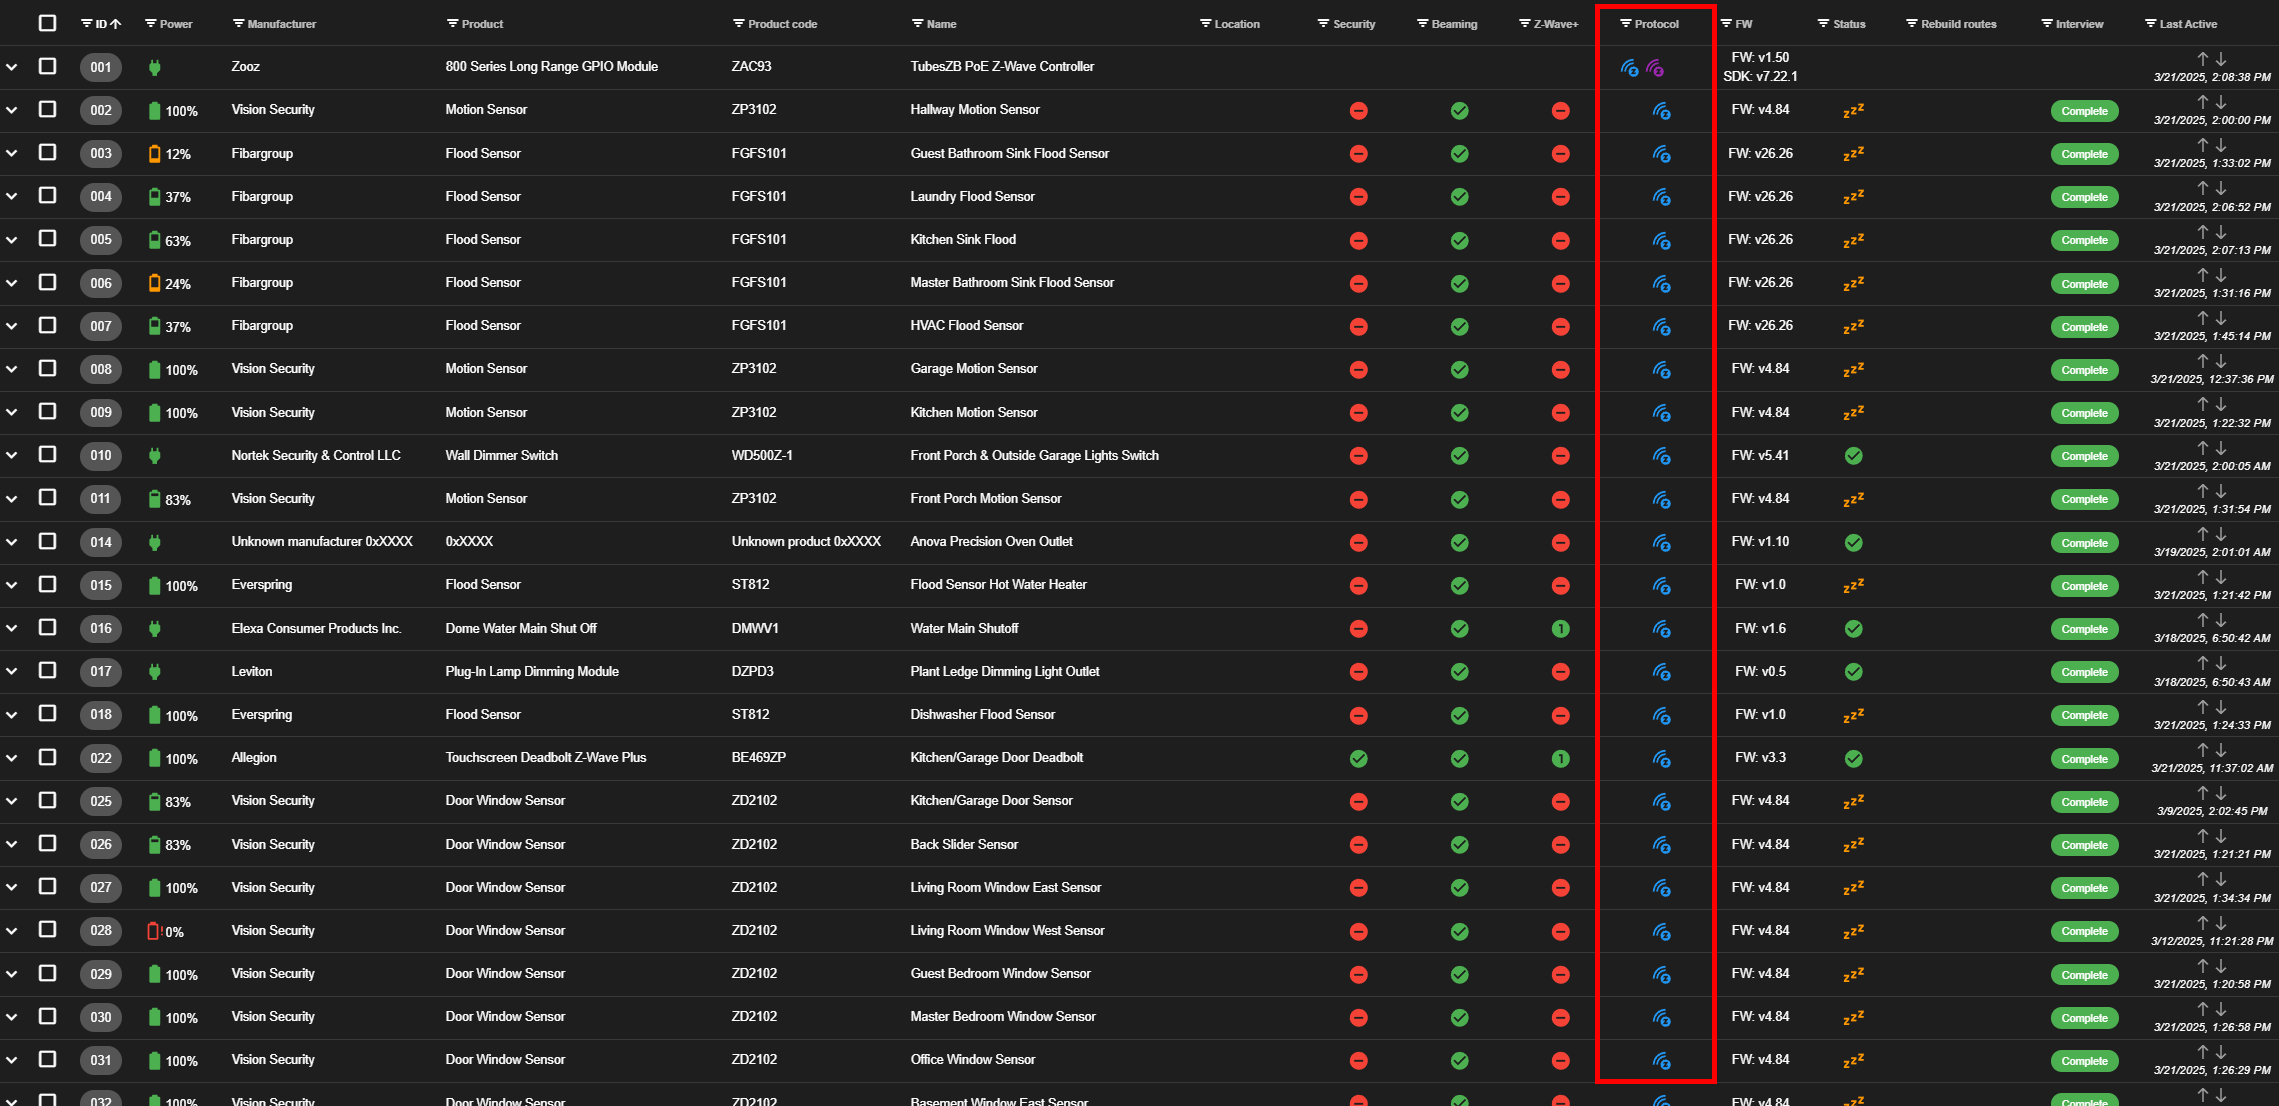
Task: Sort by the Status column header
Action: 1849,24
